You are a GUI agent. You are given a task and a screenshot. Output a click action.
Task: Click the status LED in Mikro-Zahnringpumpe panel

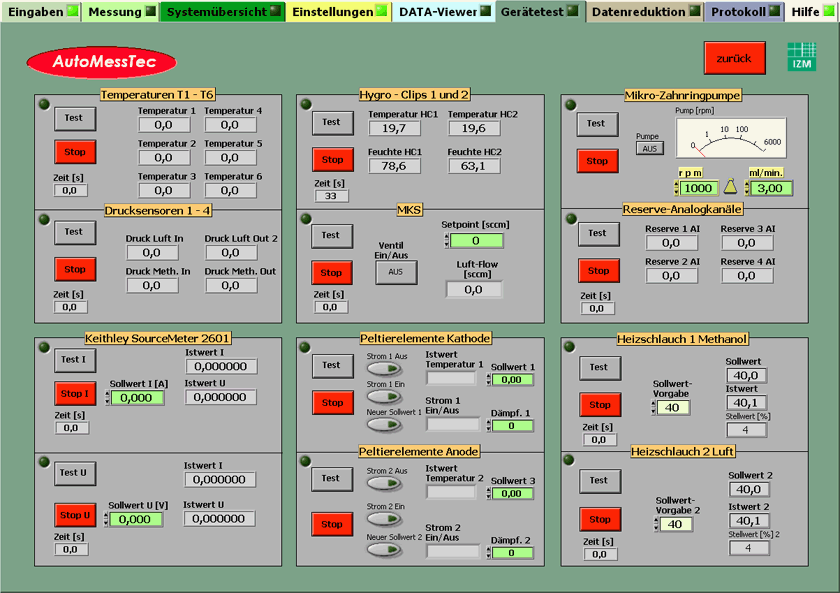(x=571, y=105)
